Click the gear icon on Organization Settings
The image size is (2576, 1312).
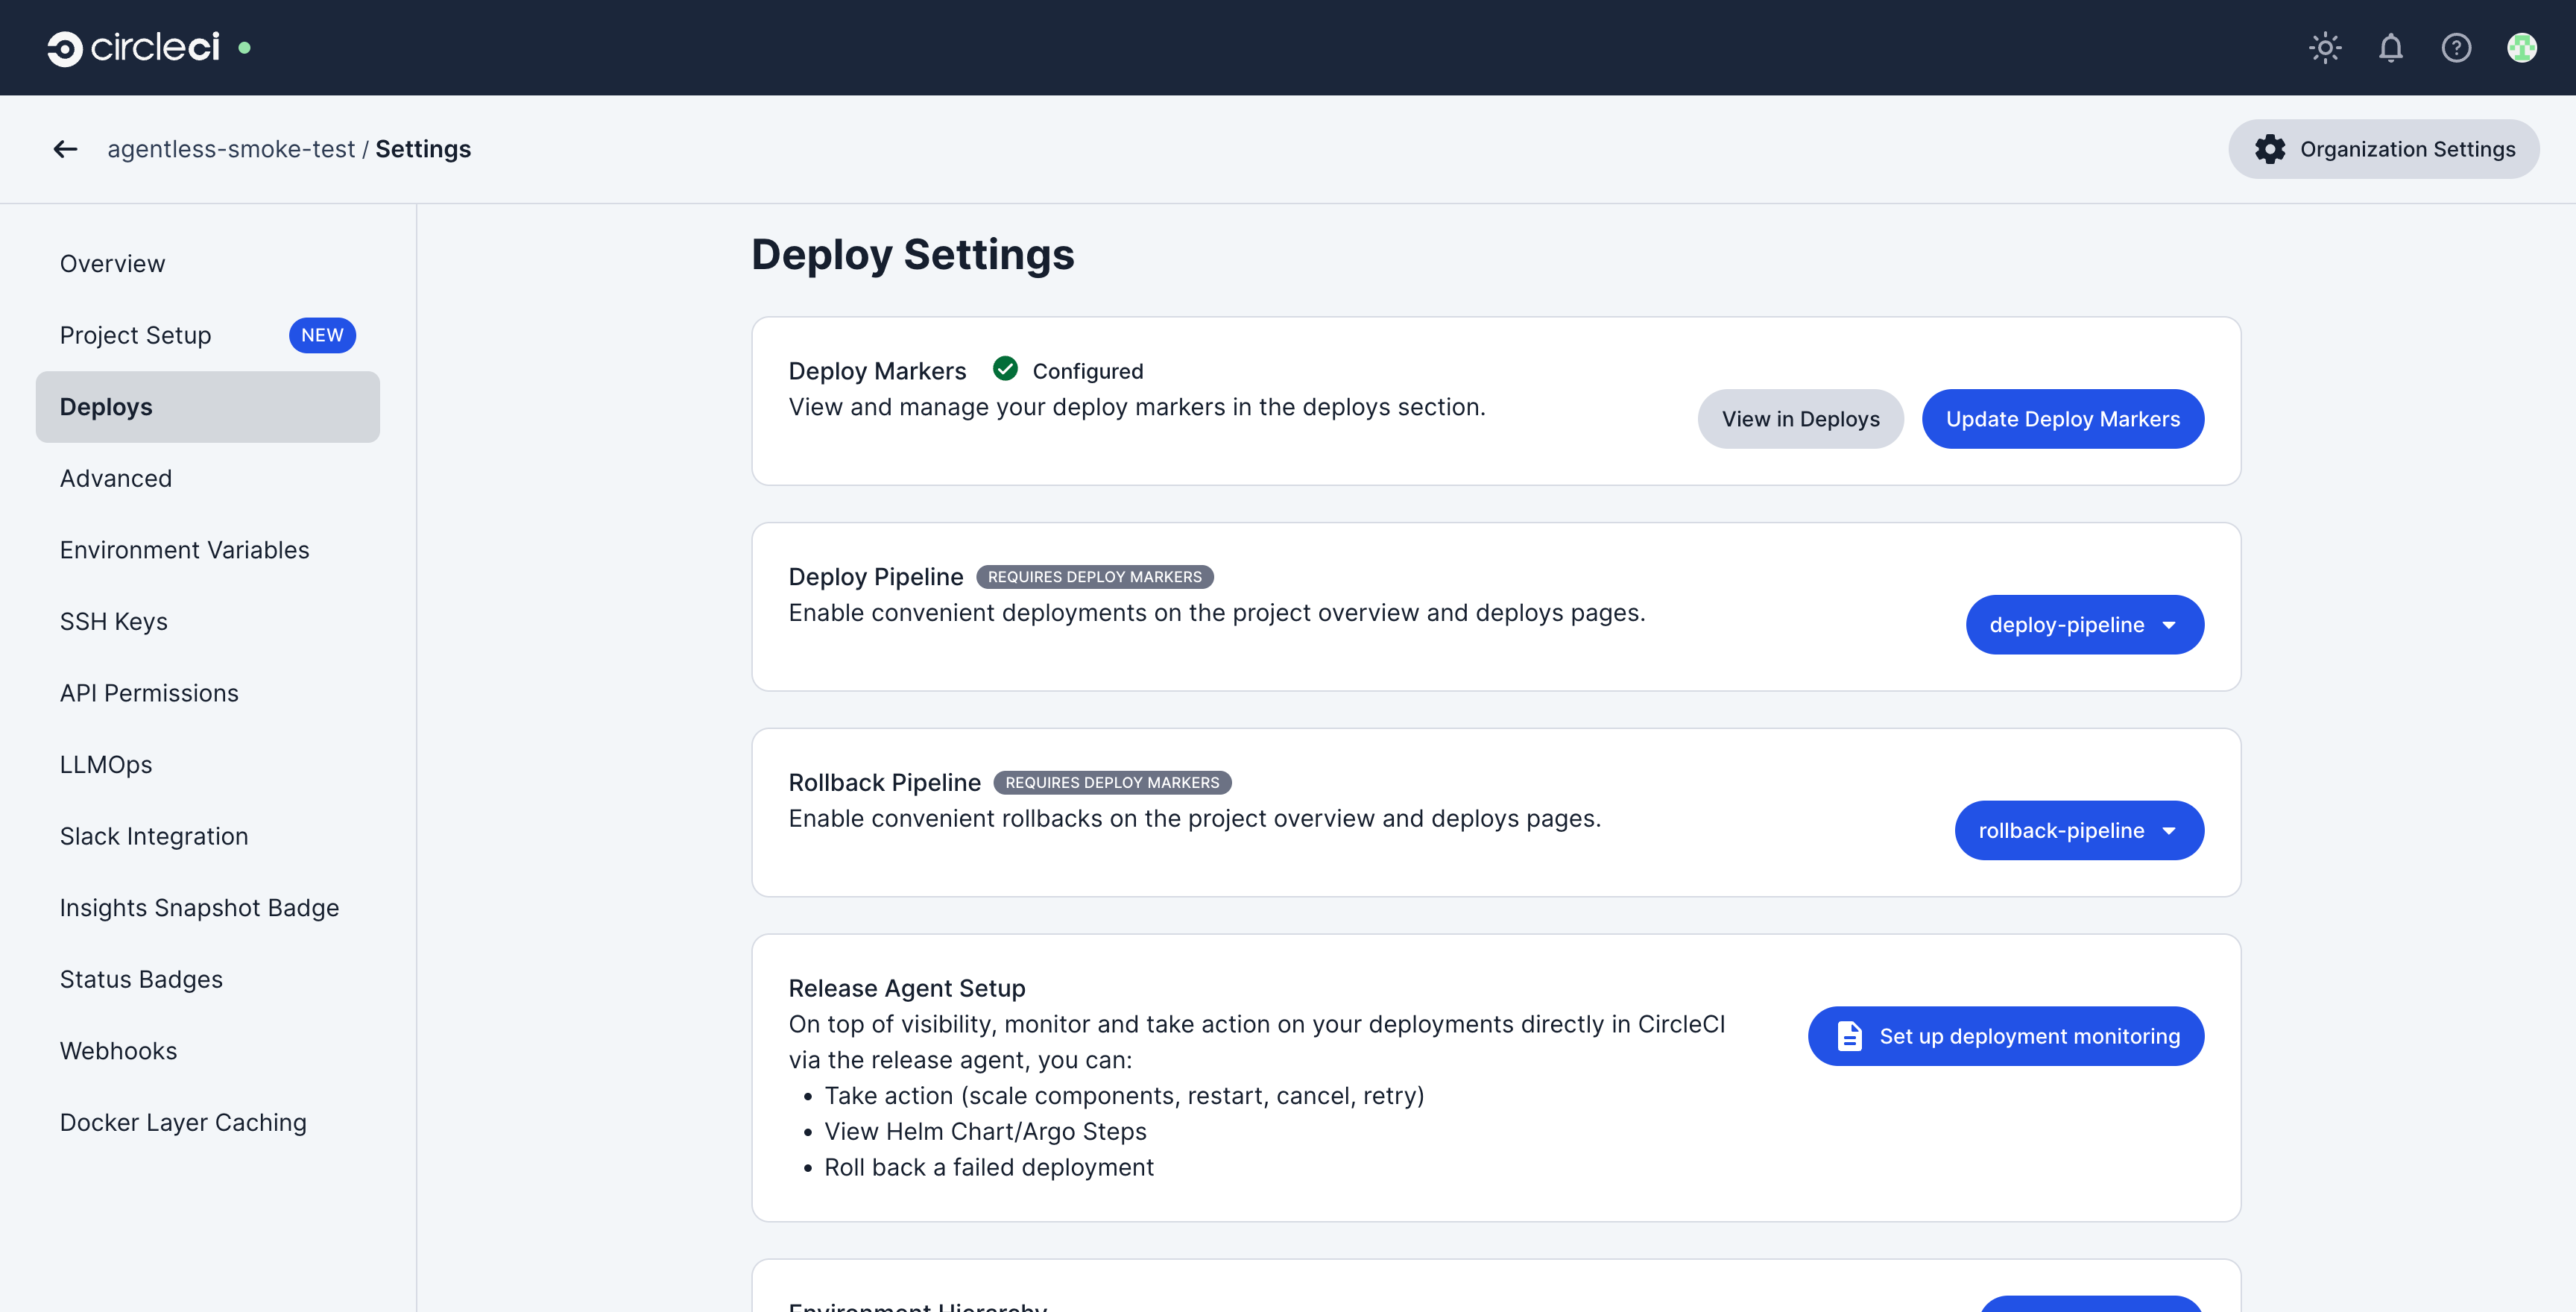pyautogui.click(x=2271, y=148)
